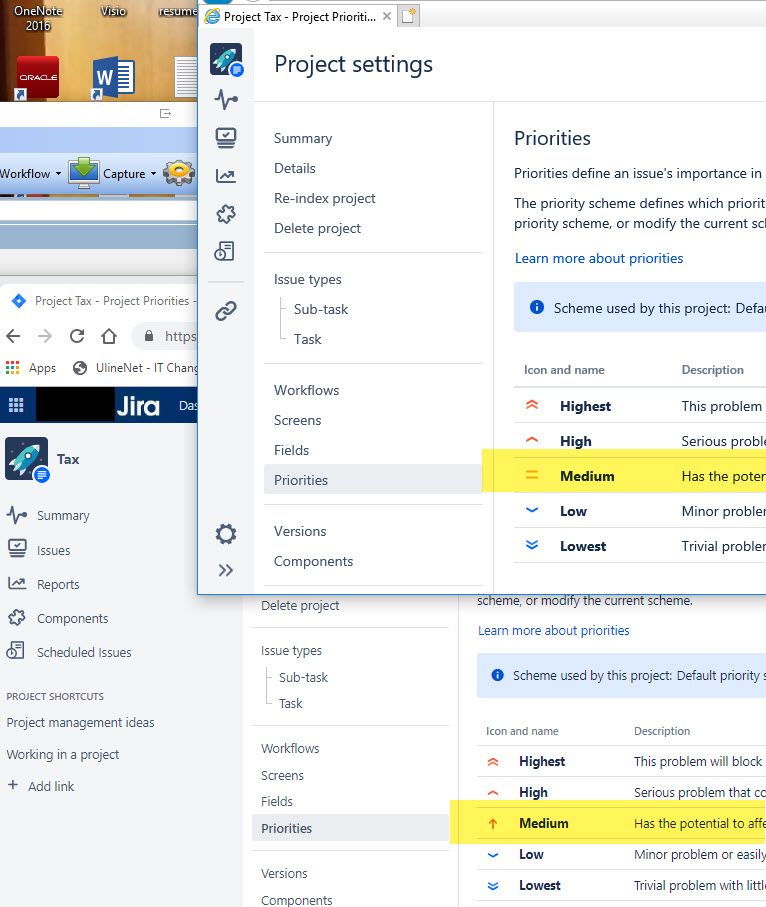The height and width of the screenshot is (907, 766).
Task: Click Medium up-arrow icon in Chrome window
Action: [x=493, y=823]
